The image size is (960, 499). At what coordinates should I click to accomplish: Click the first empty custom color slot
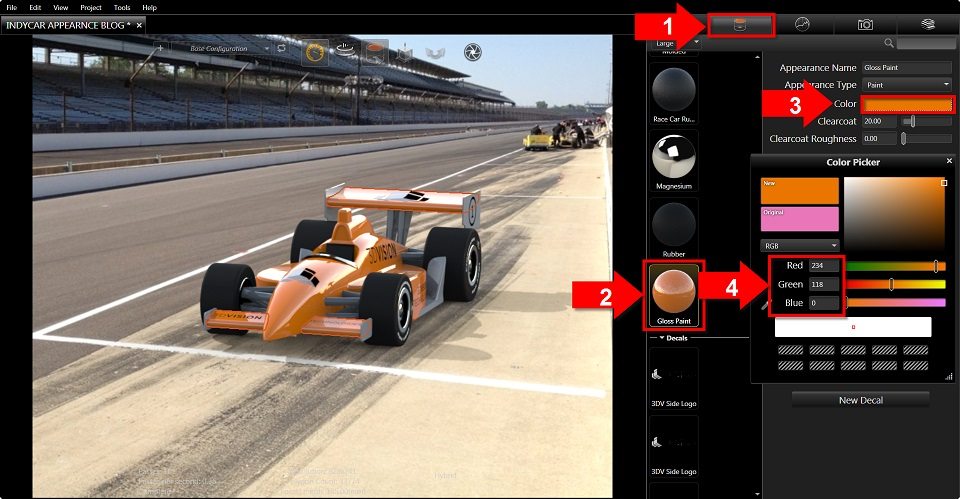790,350
